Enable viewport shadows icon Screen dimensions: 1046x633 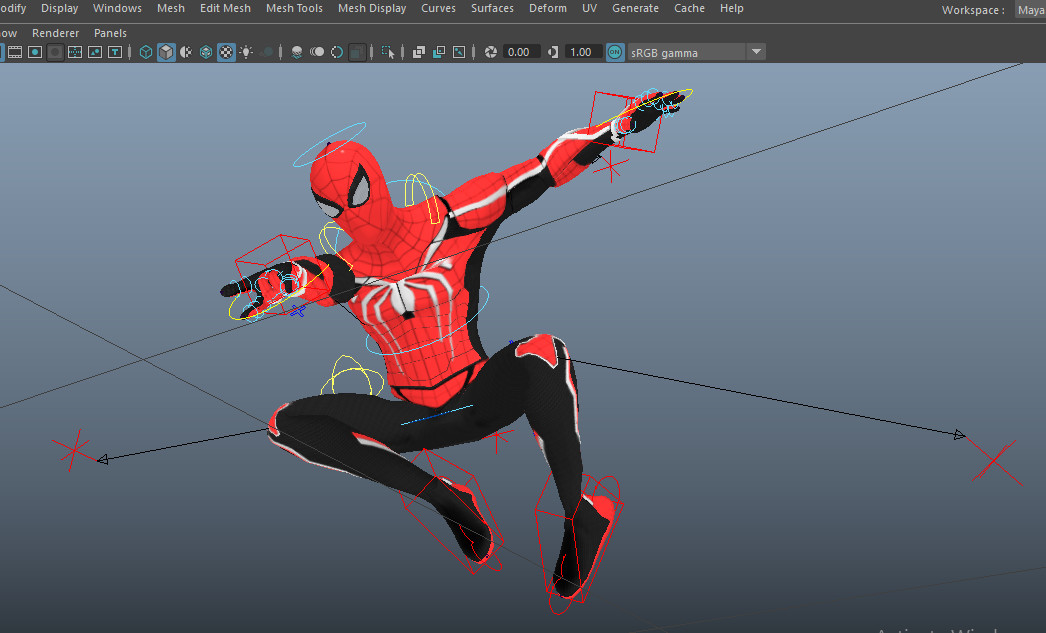click(x=266, y=51)
